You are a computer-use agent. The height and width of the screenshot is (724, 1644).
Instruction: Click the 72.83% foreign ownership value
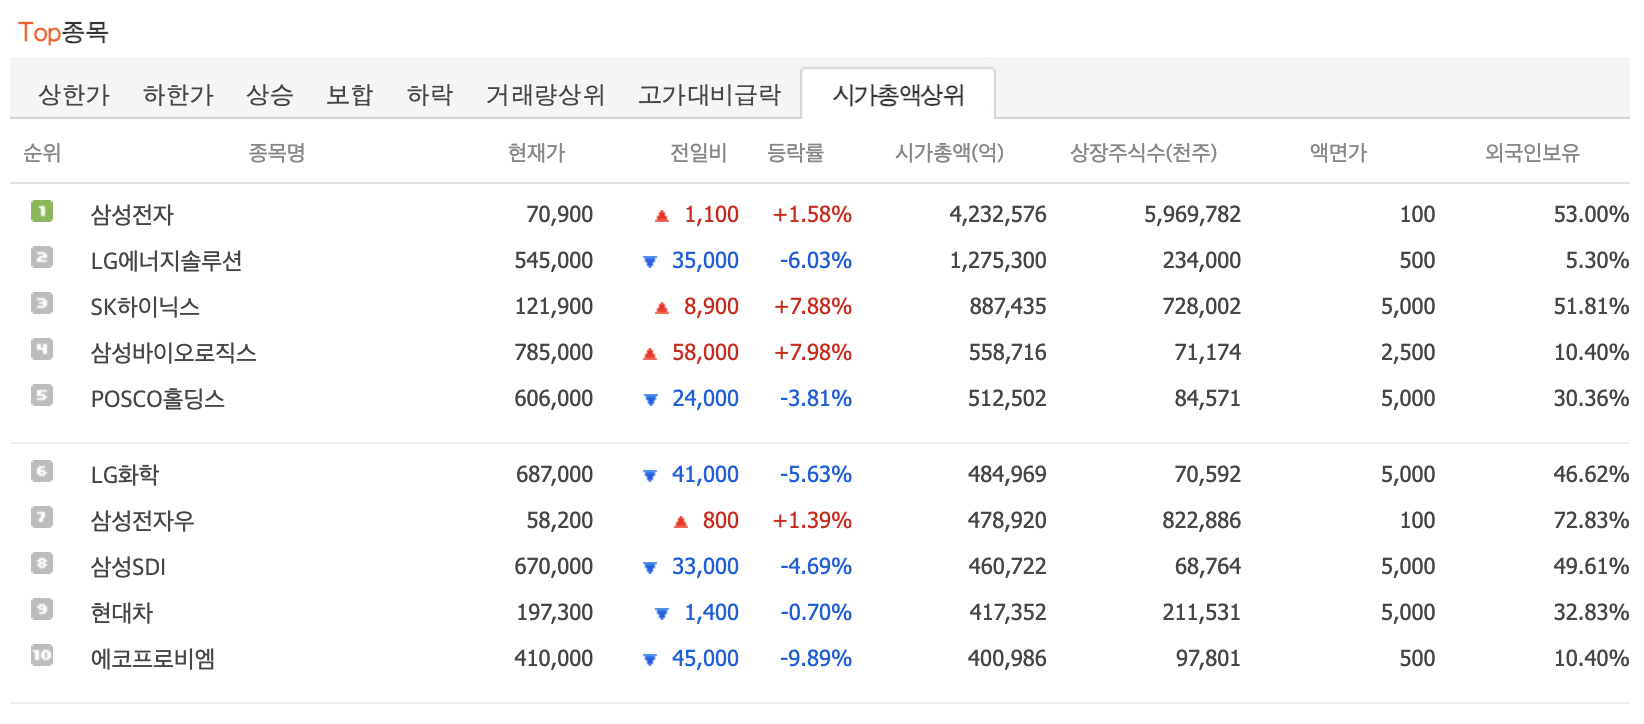tap(1591, 521)
